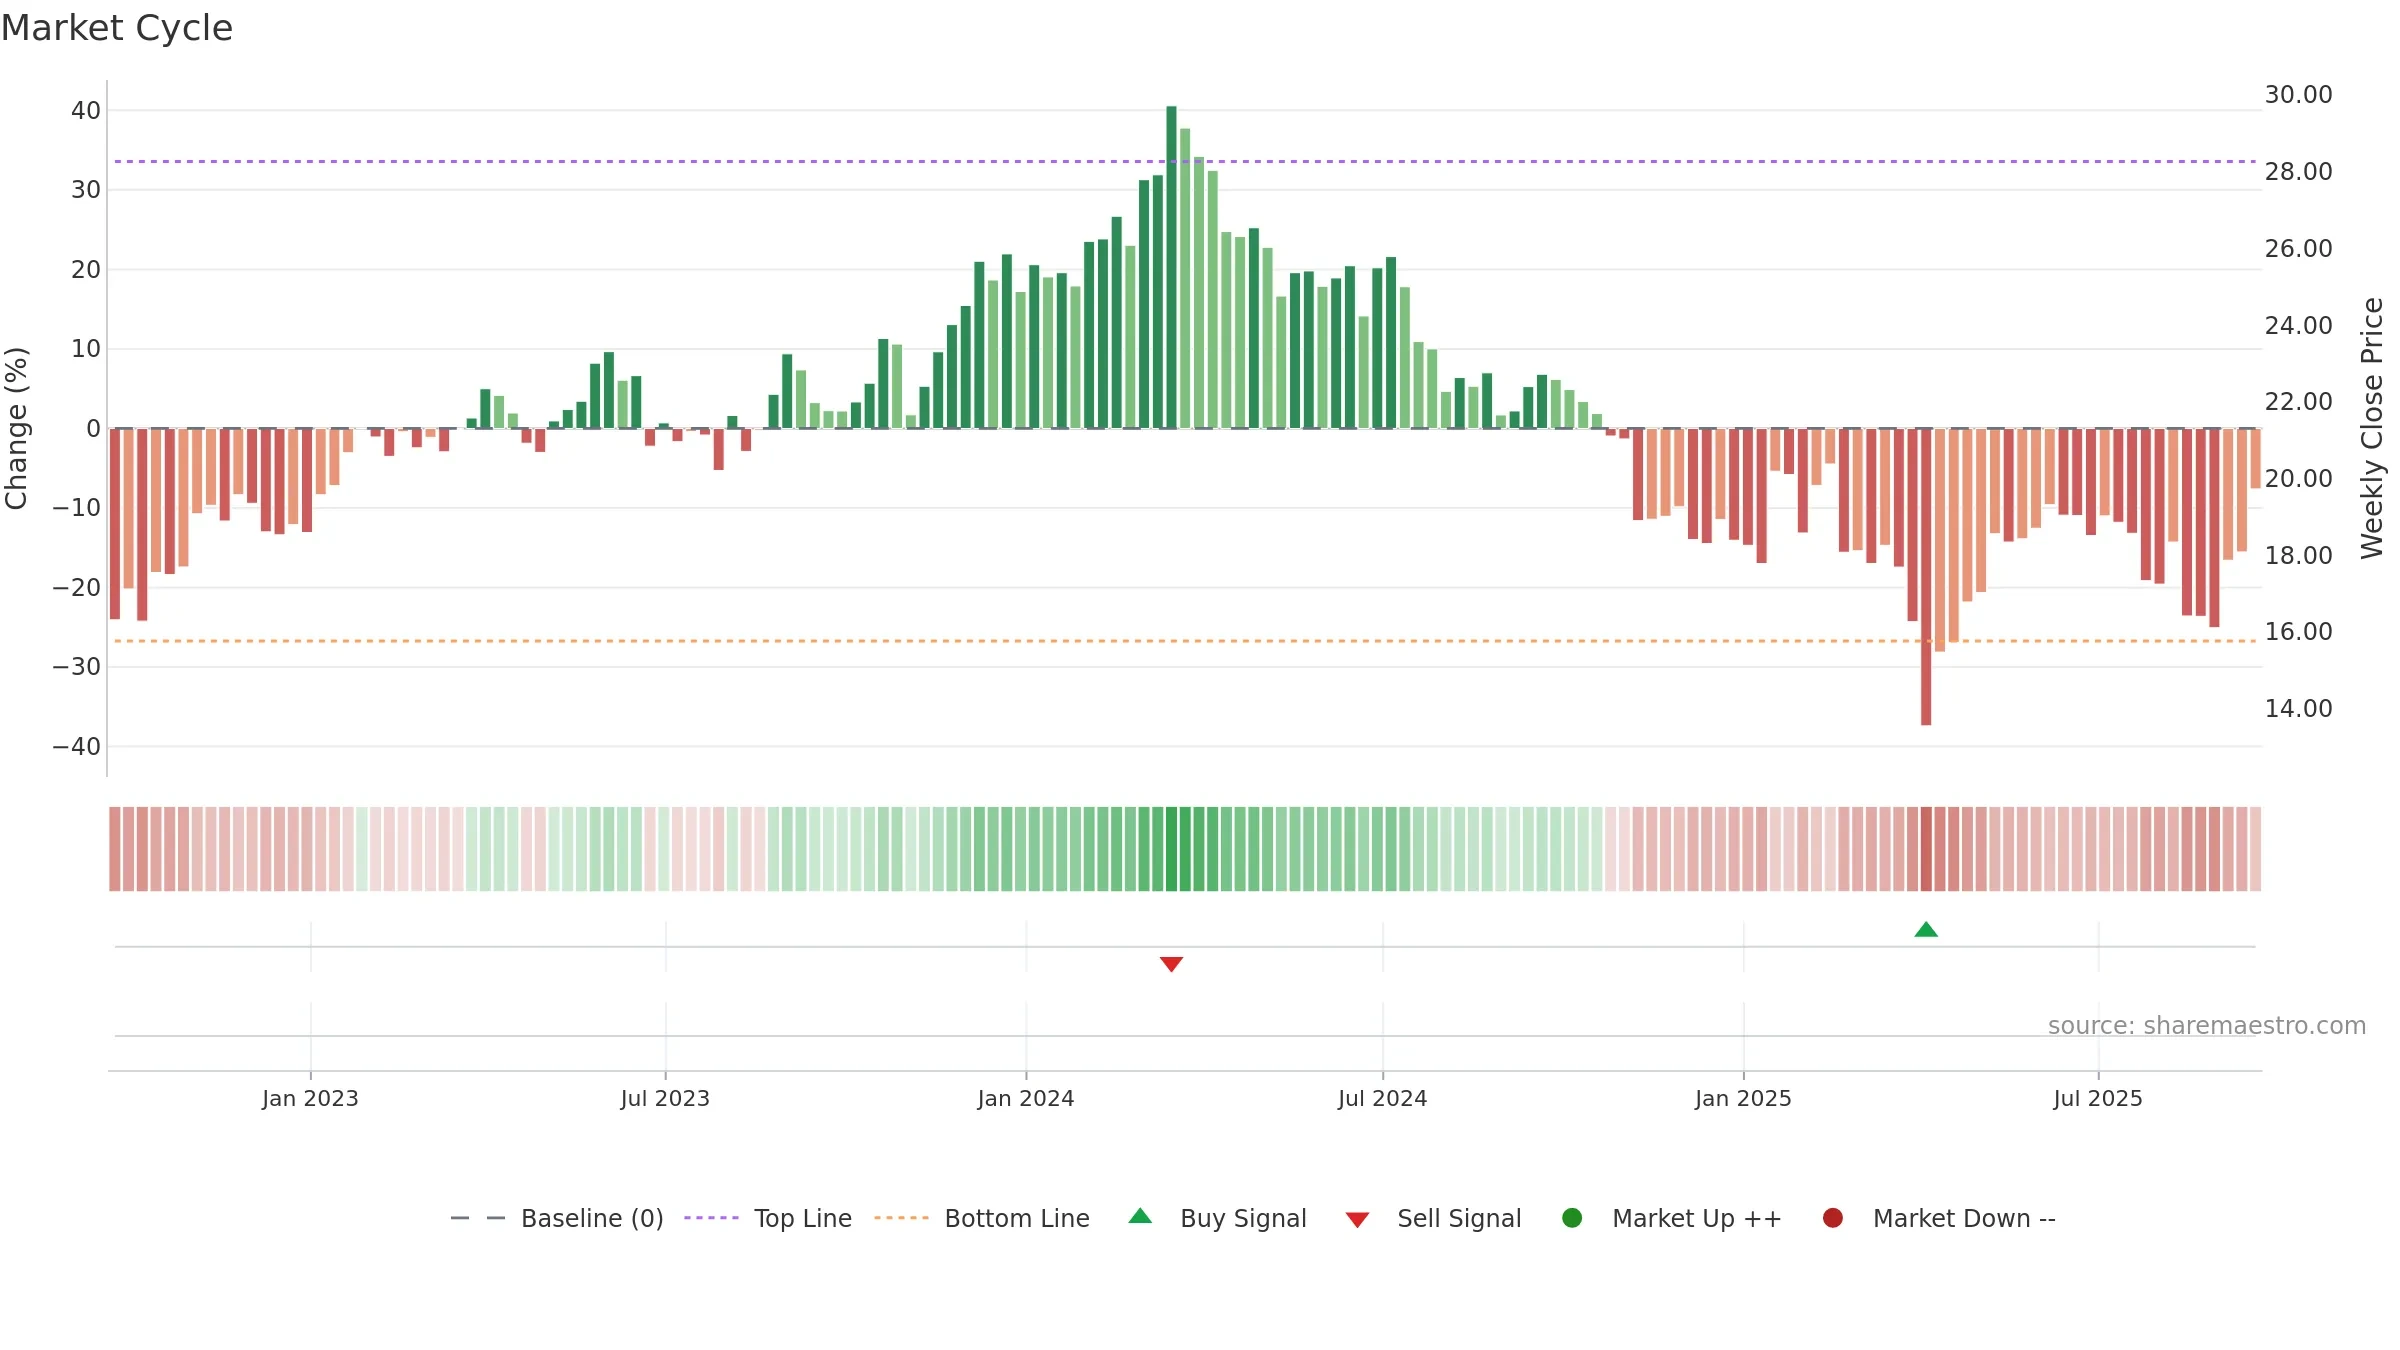Viewport: 2400px width, 1350px height.
Task: Click the green triangle icon in legend
Action: pyautogui.click(x=1140, y=1216)
